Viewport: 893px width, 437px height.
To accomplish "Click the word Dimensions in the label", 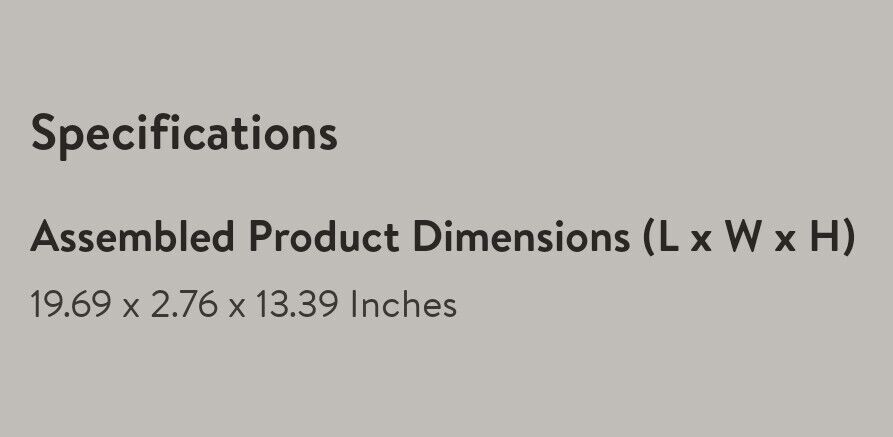I will pos(520,237).
